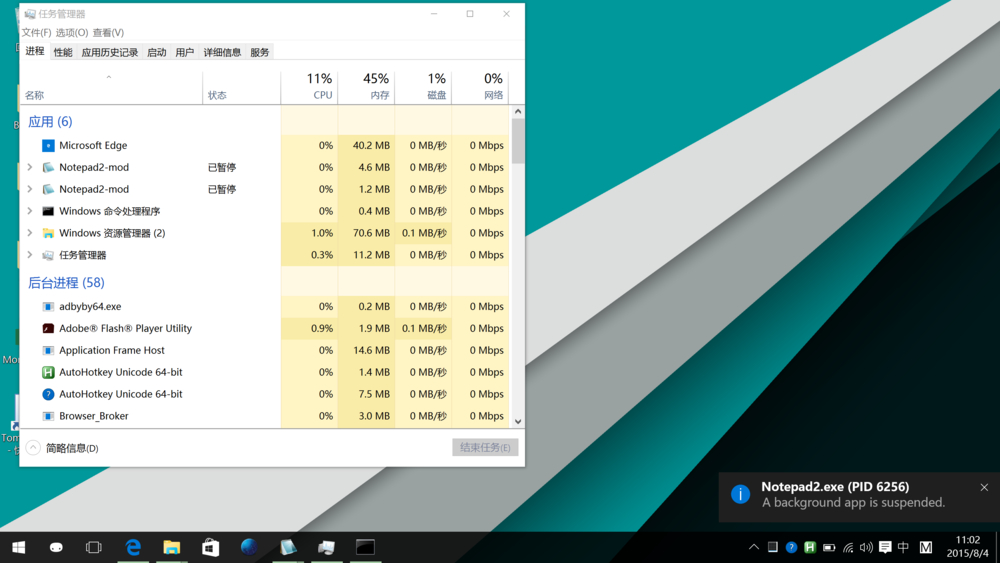The width and height of the screenshot is (1000, 563).
Task: Switch to the 性能 tab
Action: 63,52
